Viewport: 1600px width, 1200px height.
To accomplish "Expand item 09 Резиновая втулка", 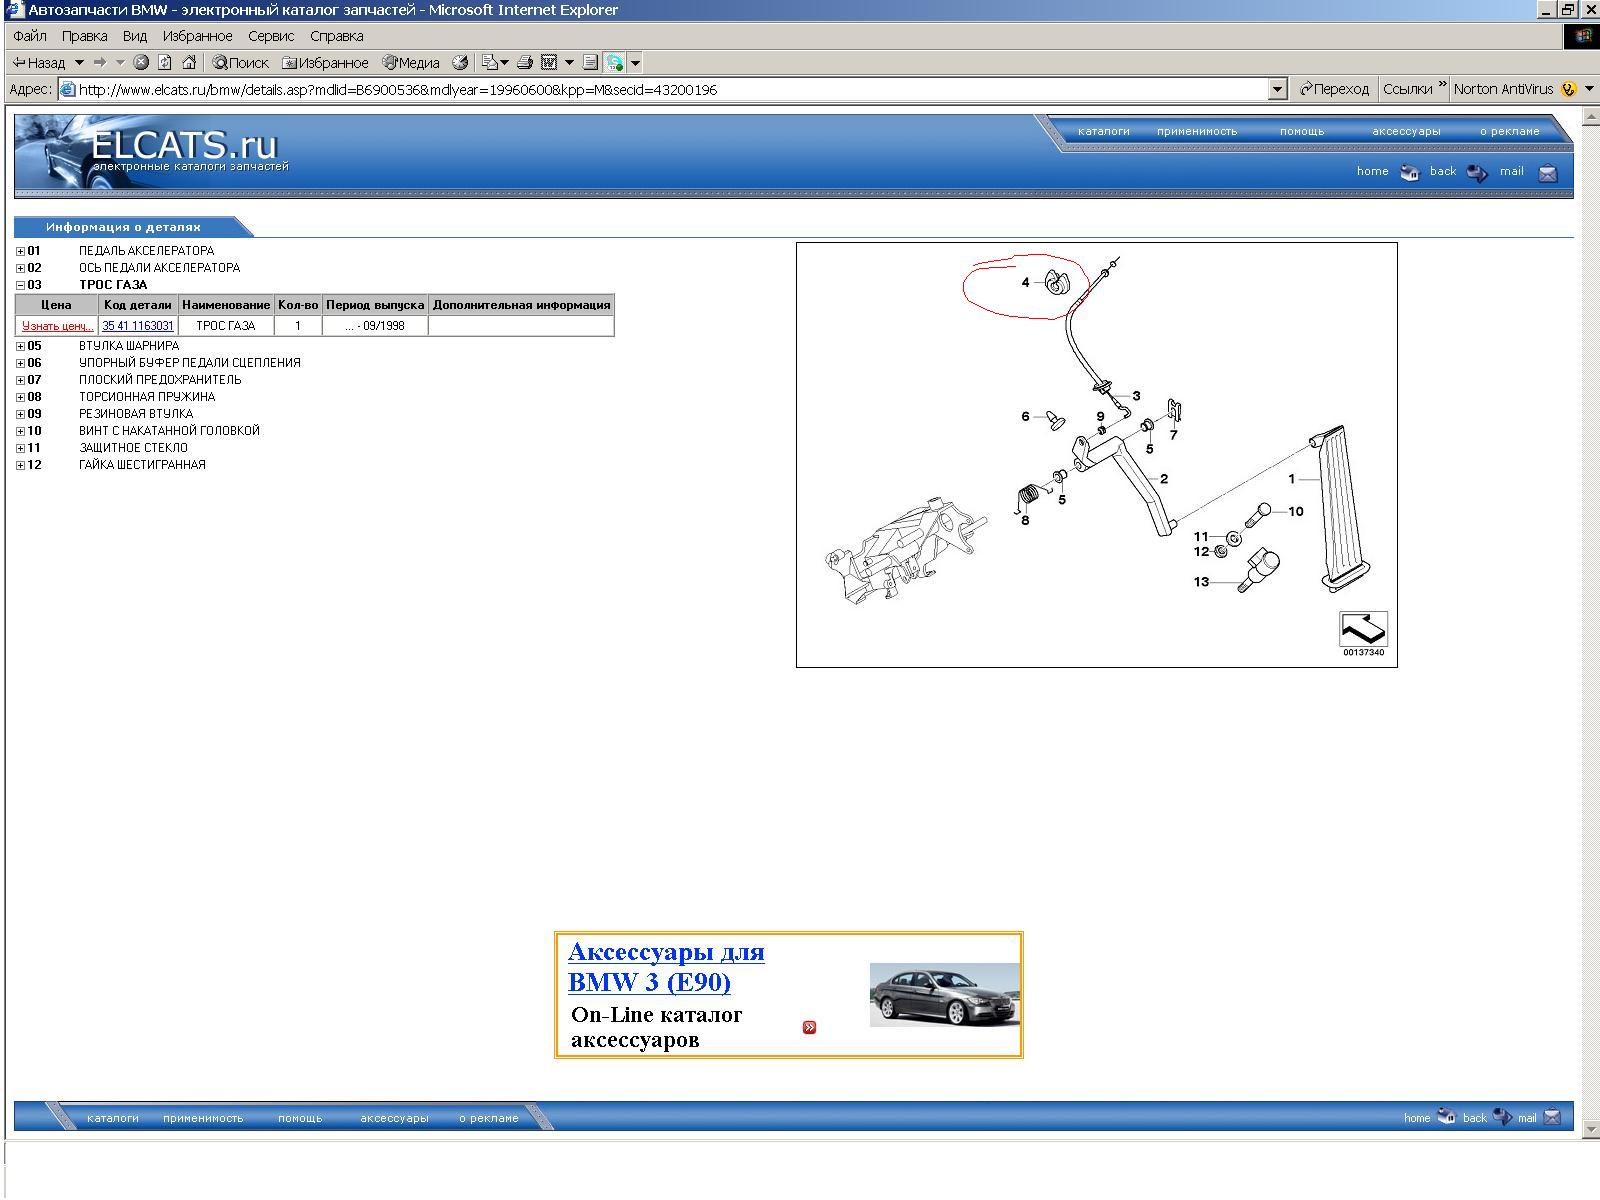I will (20, 414).
